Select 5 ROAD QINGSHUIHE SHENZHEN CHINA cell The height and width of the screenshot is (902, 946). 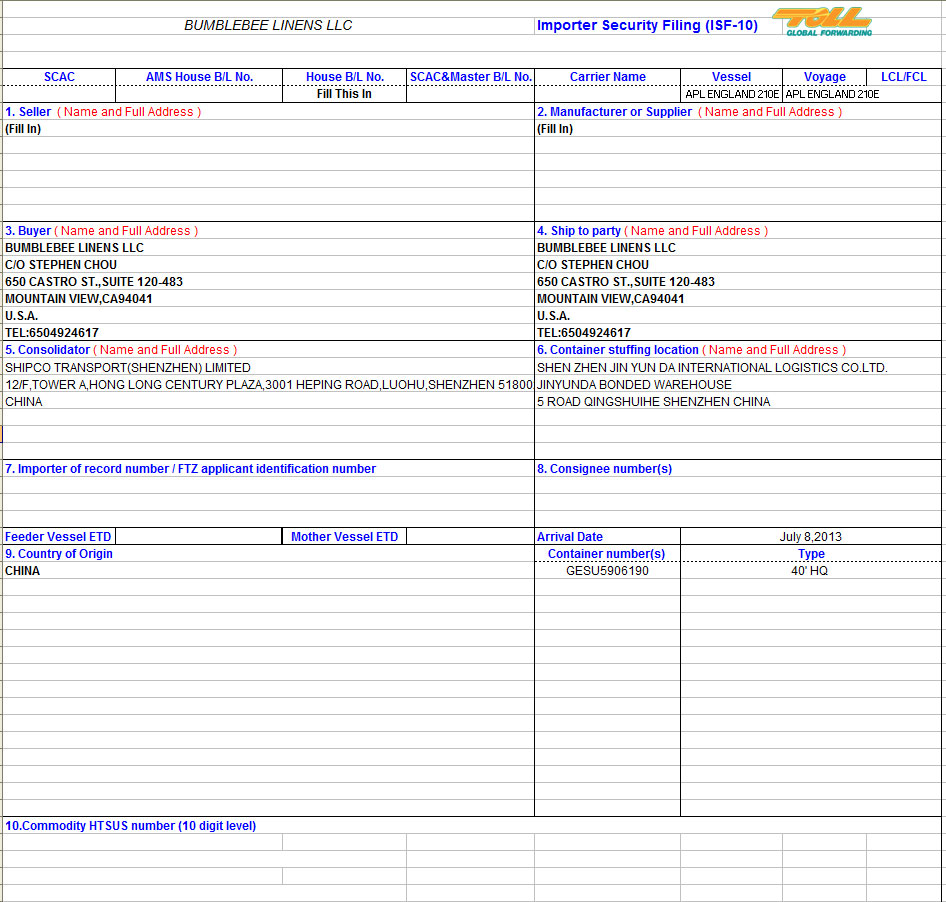[738, 401]
